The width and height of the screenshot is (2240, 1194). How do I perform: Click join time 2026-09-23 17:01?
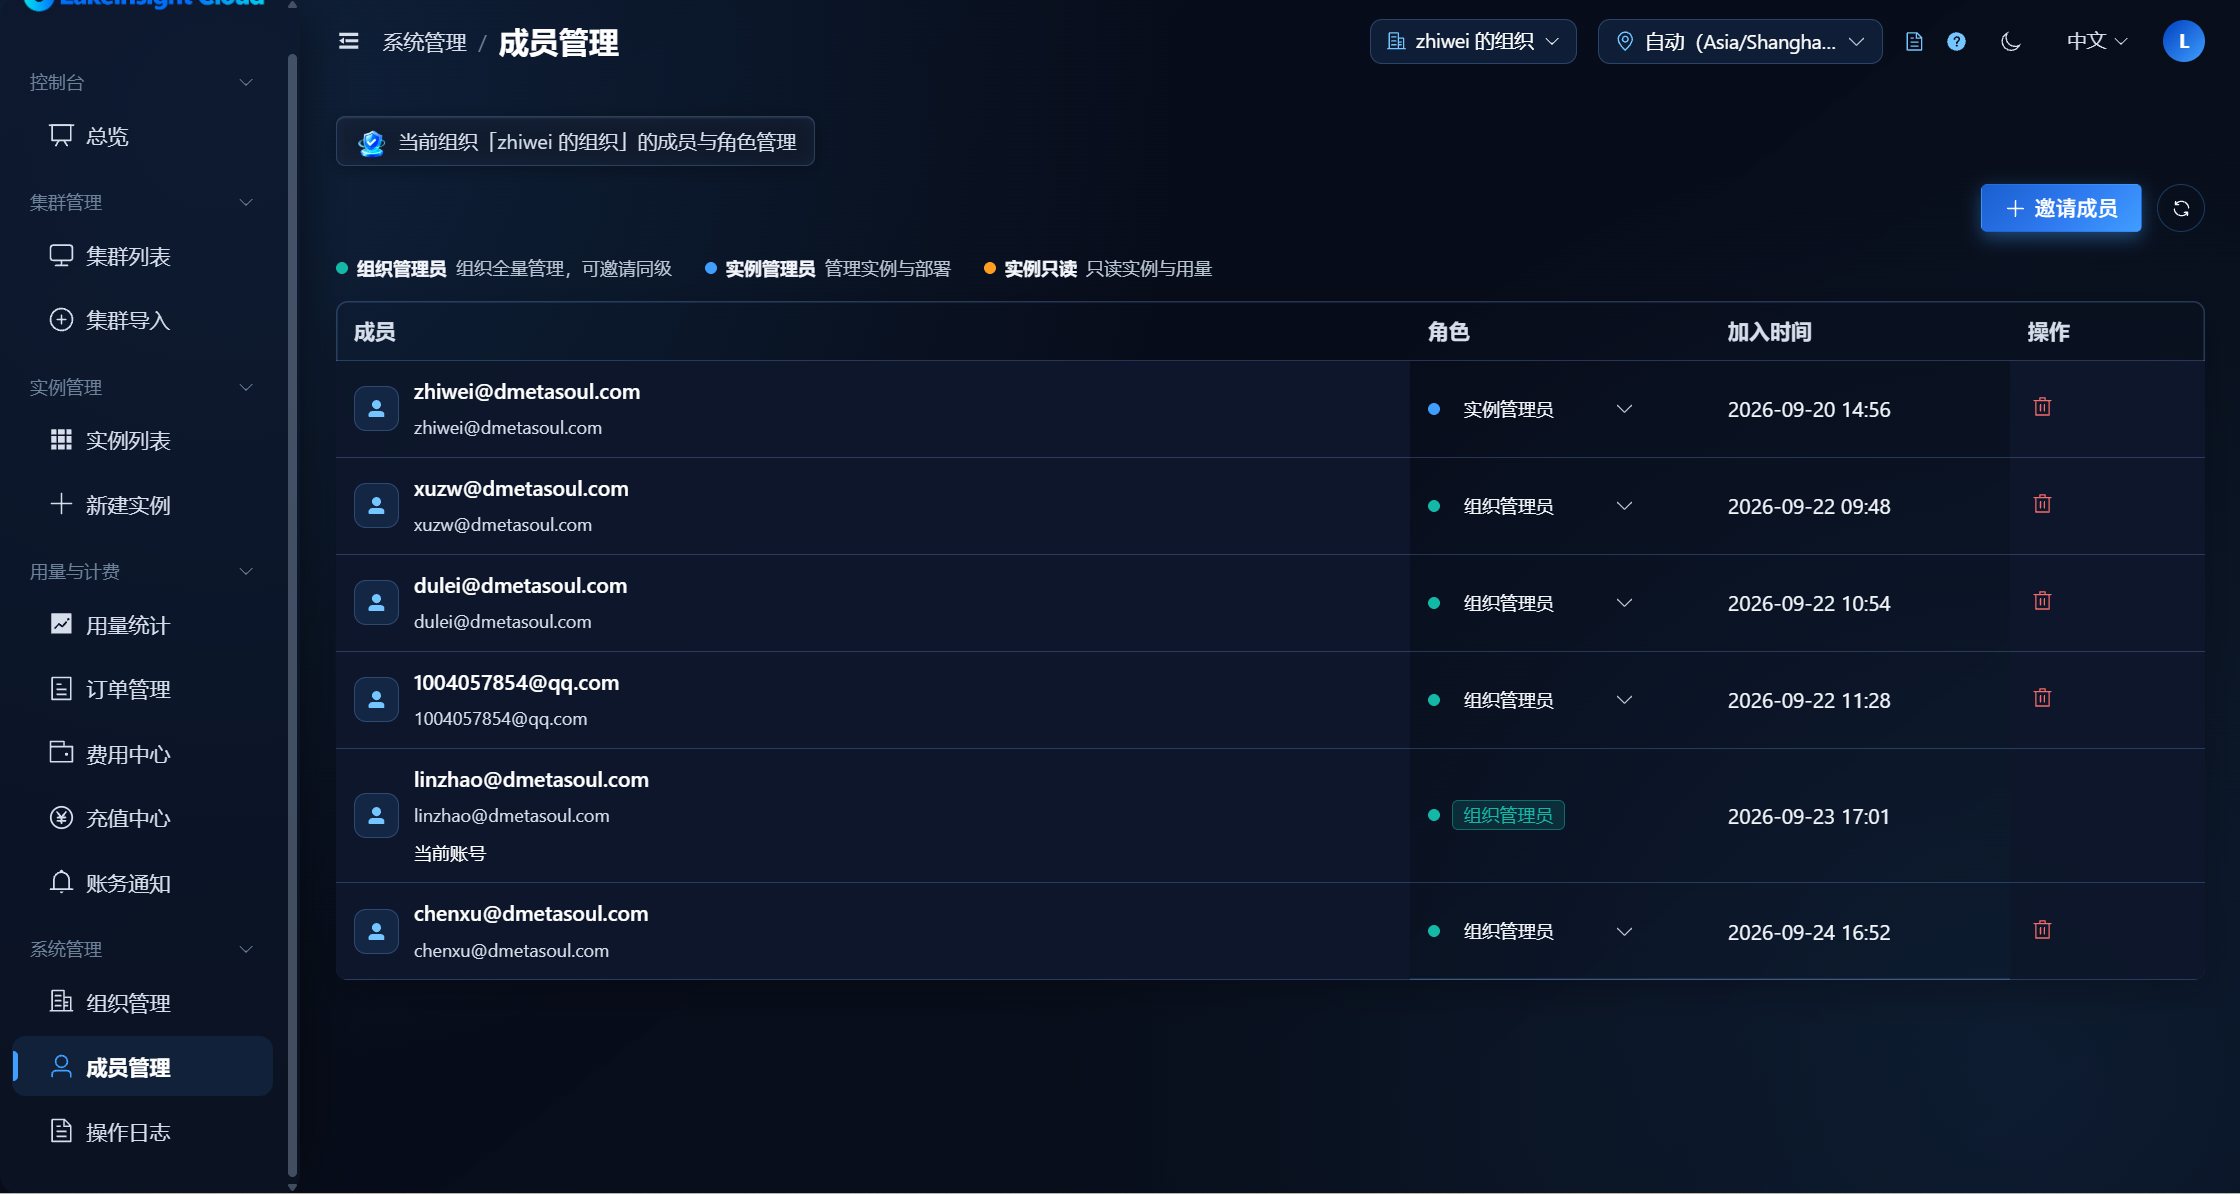tap(1808, 816)
